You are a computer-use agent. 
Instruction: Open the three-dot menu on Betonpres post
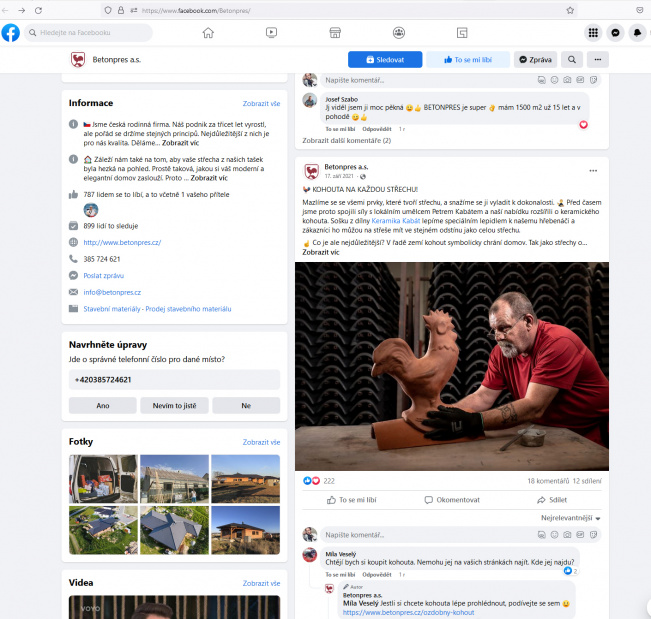pyautogui.click(x=593, y=170)
